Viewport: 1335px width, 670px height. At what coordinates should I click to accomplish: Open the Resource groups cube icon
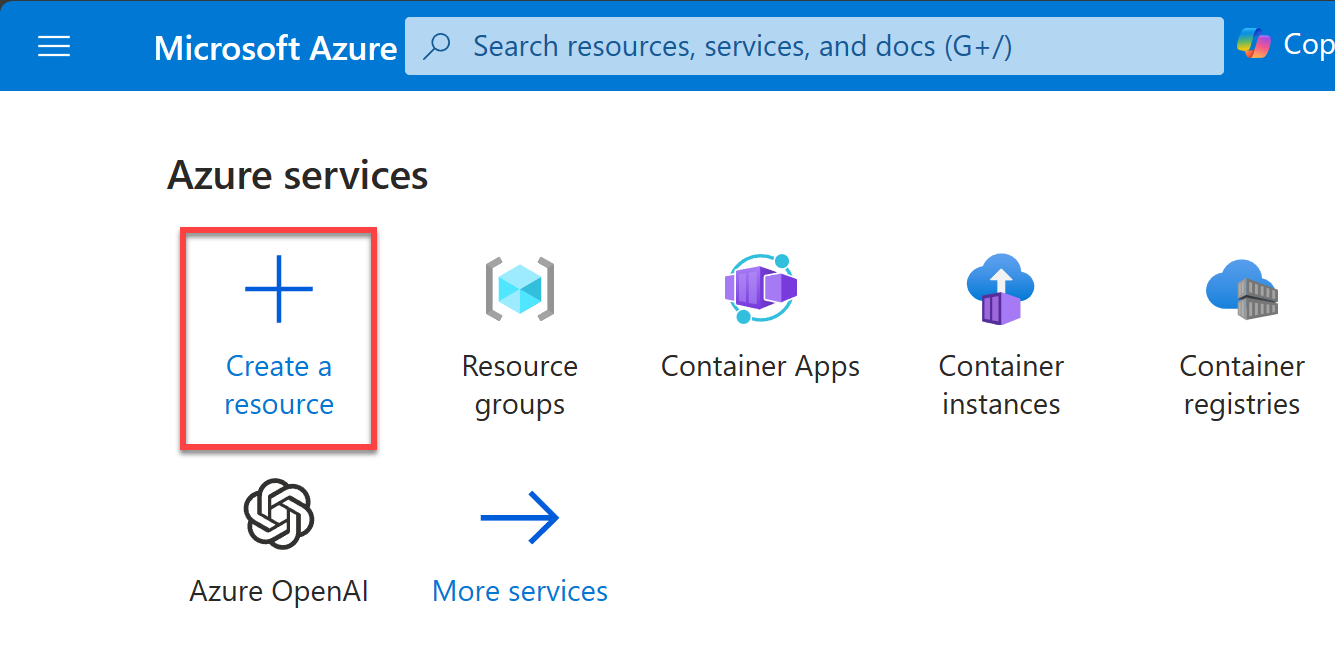click(x=519, y=289)
